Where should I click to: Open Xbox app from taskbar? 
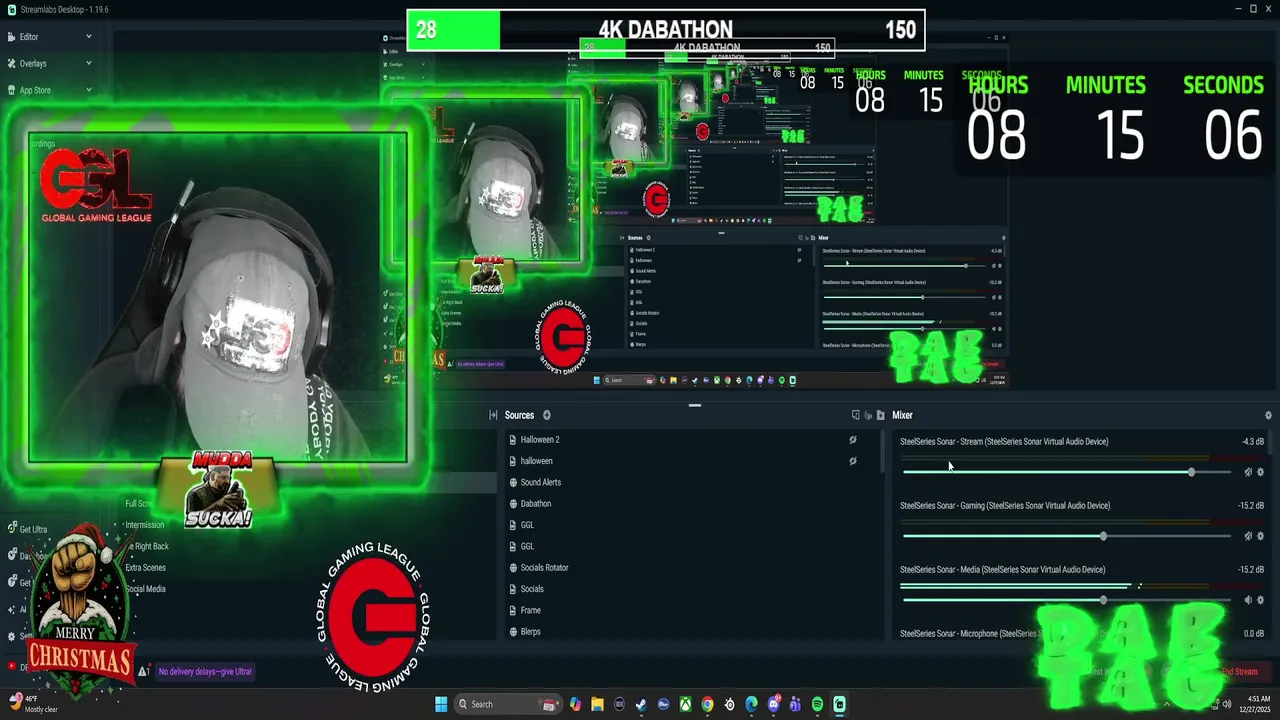point(685,704)
